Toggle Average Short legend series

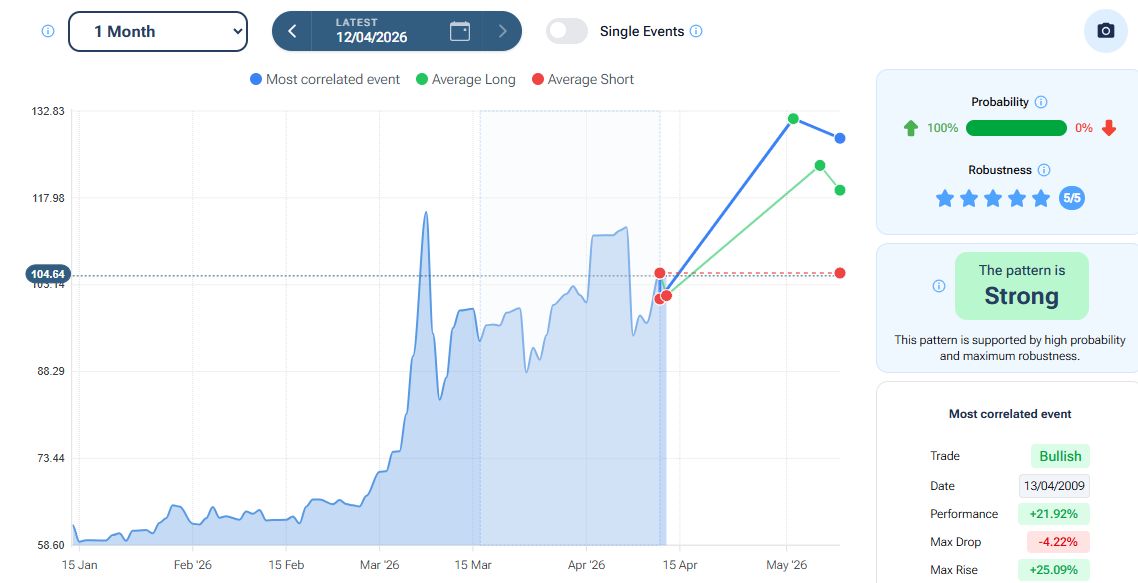(583, 79)
